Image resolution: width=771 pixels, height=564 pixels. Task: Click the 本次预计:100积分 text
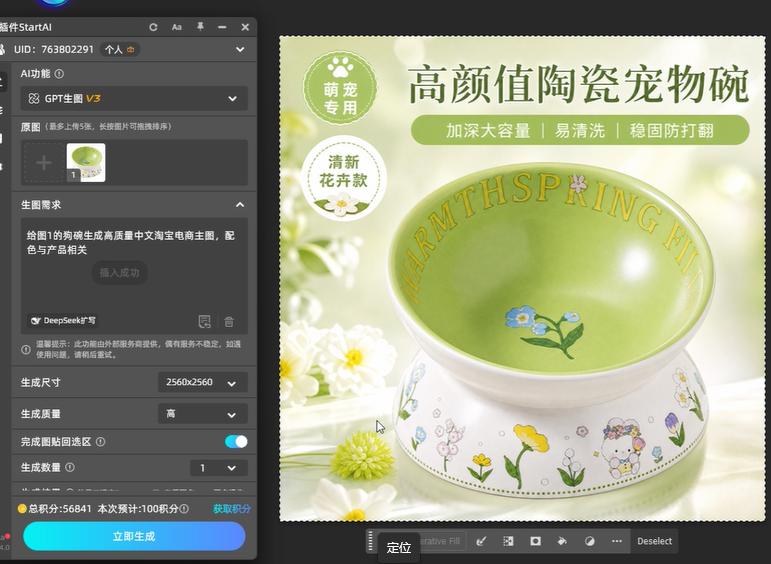pyautogui.click(x=138, y=509)
